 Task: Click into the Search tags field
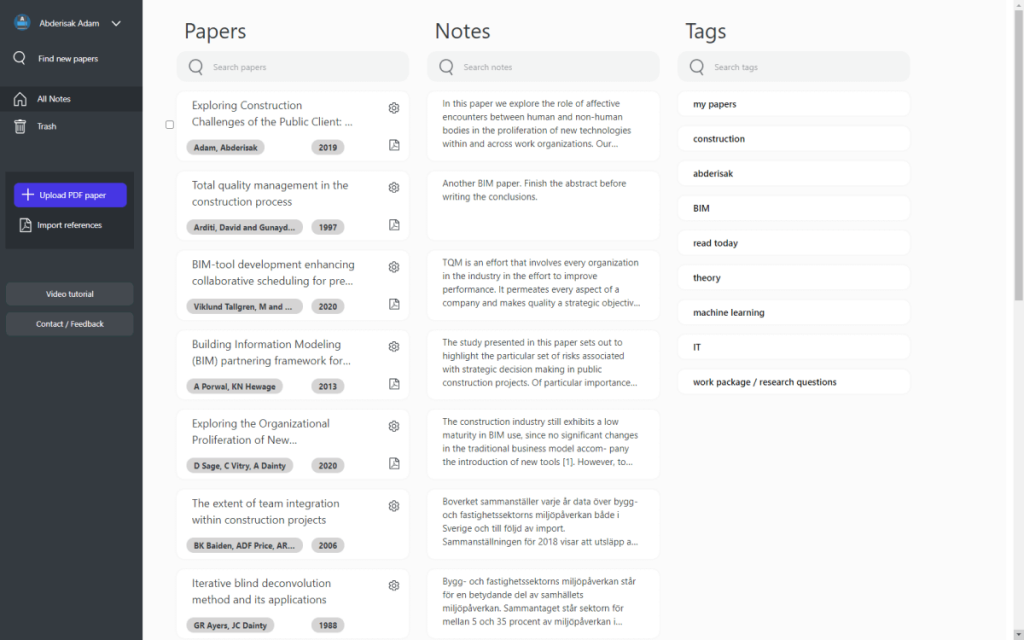point(793,67)
